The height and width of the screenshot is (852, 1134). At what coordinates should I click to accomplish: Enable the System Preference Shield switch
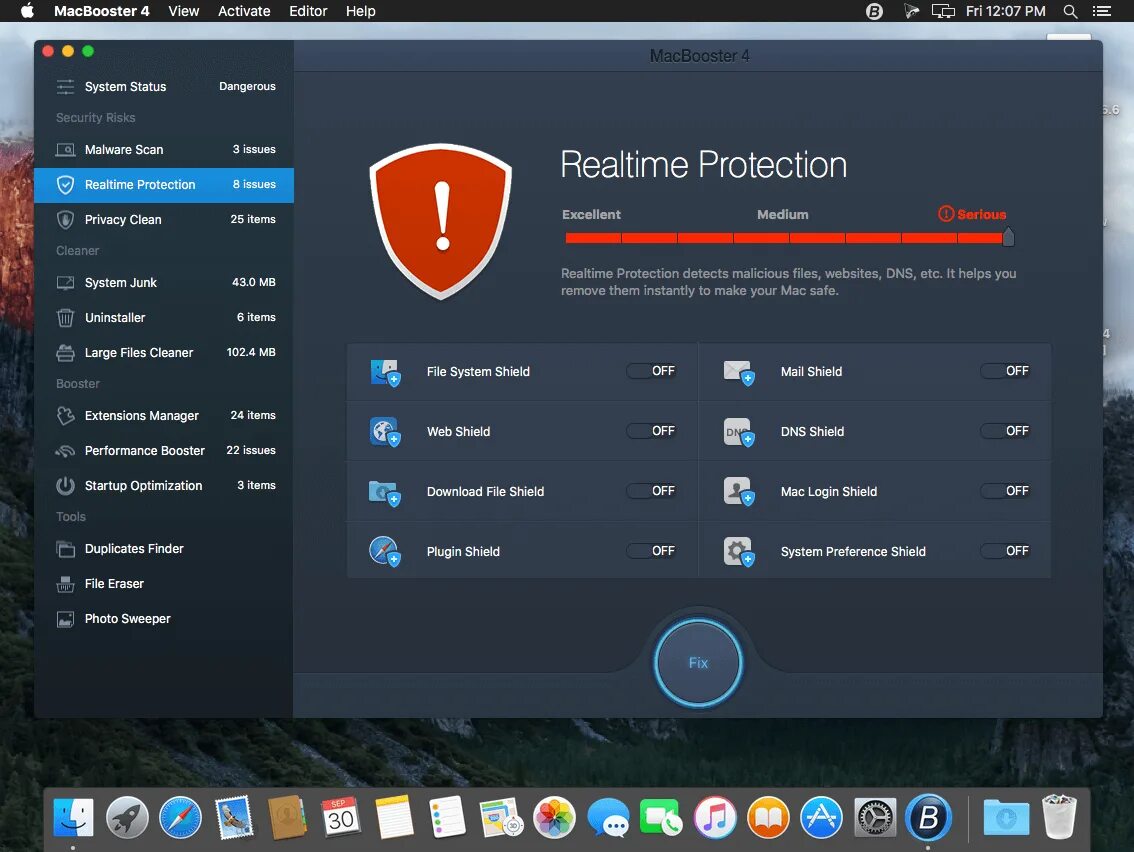point(1005,551)
